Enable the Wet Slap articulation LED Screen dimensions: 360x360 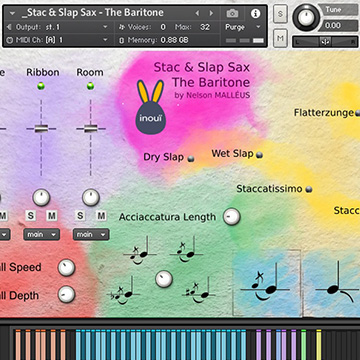[259, 155]
